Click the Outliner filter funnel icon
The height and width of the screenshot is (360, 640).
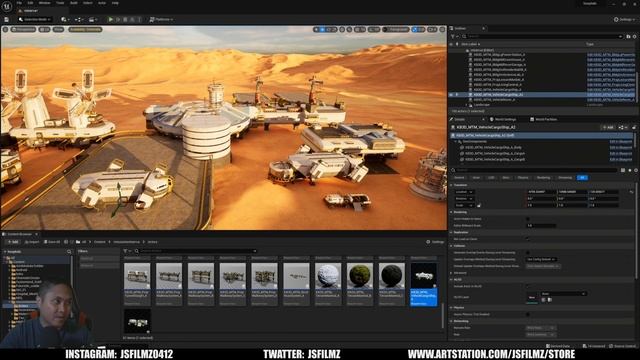click(x=453, y=36)
